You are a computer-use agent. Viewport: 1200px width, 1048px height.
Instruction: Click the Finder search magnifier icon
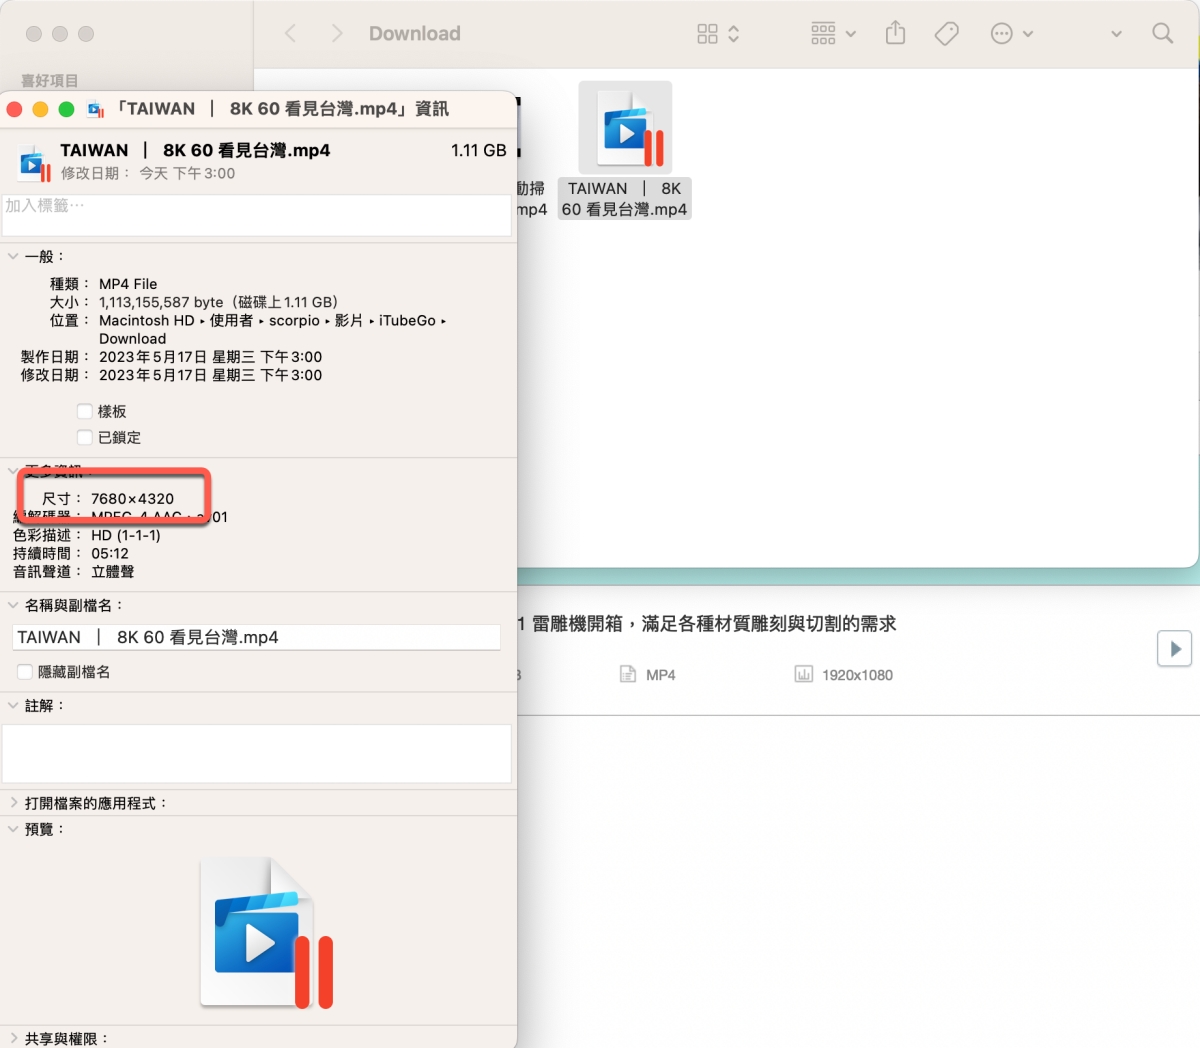[1162, 33]
